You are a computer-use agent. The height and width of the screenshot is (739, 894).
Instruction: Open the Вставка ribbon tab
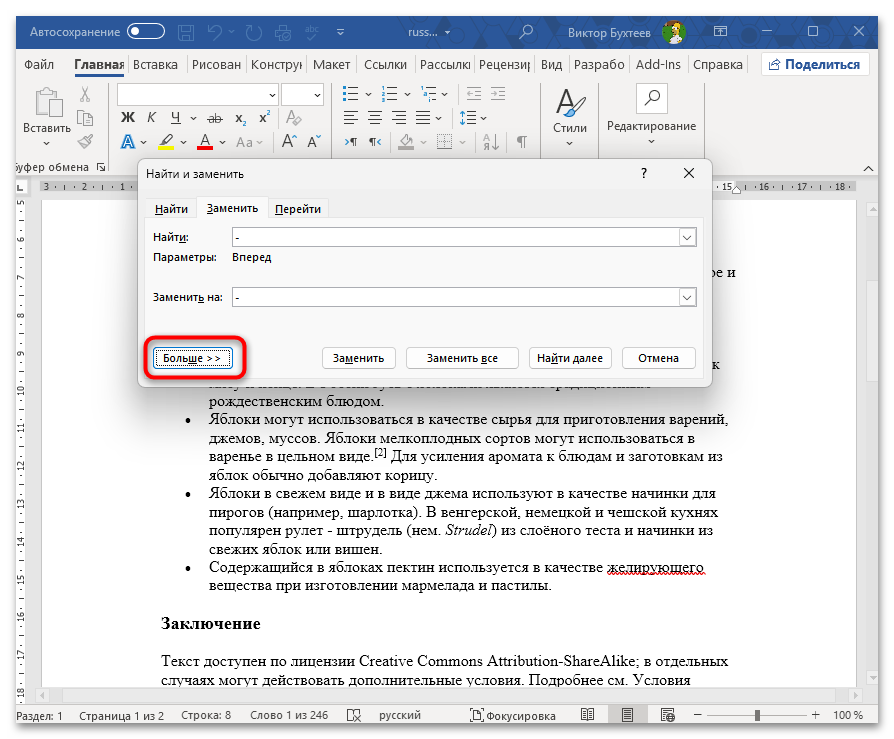tap(155, 65)
